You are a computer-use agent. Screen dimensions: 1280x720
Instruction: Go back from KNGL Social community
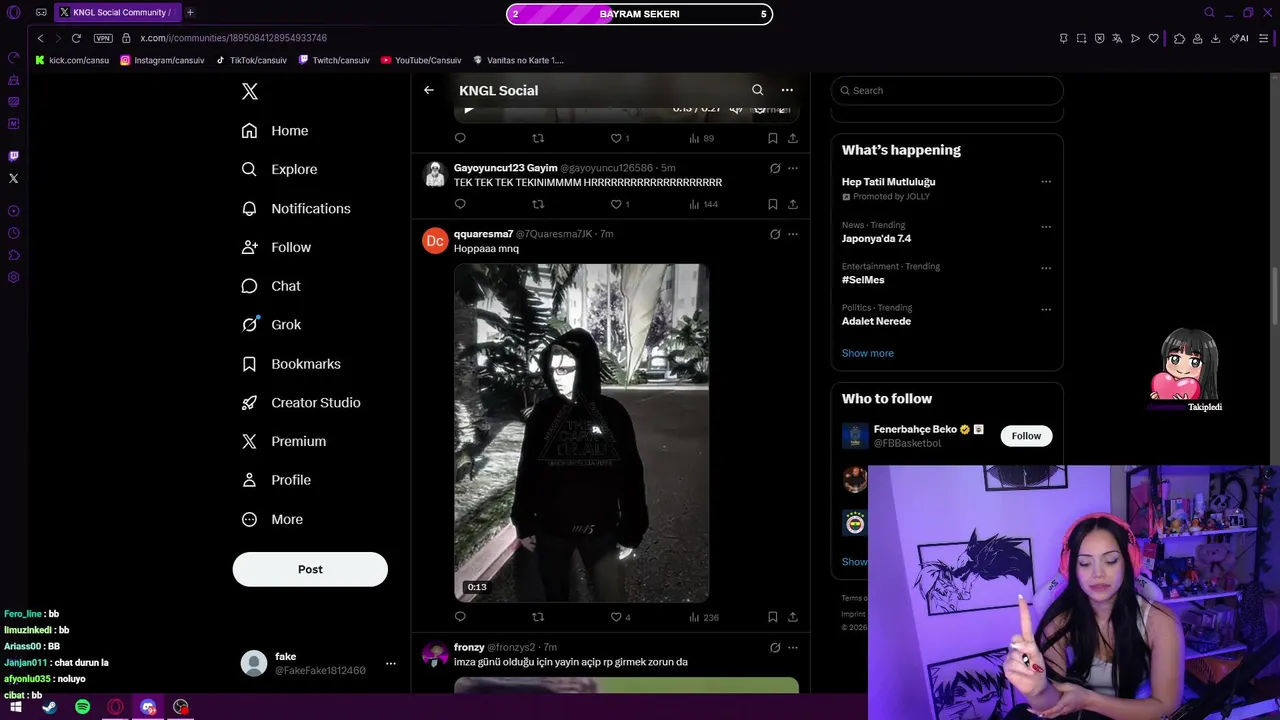[x=429, y=90]
